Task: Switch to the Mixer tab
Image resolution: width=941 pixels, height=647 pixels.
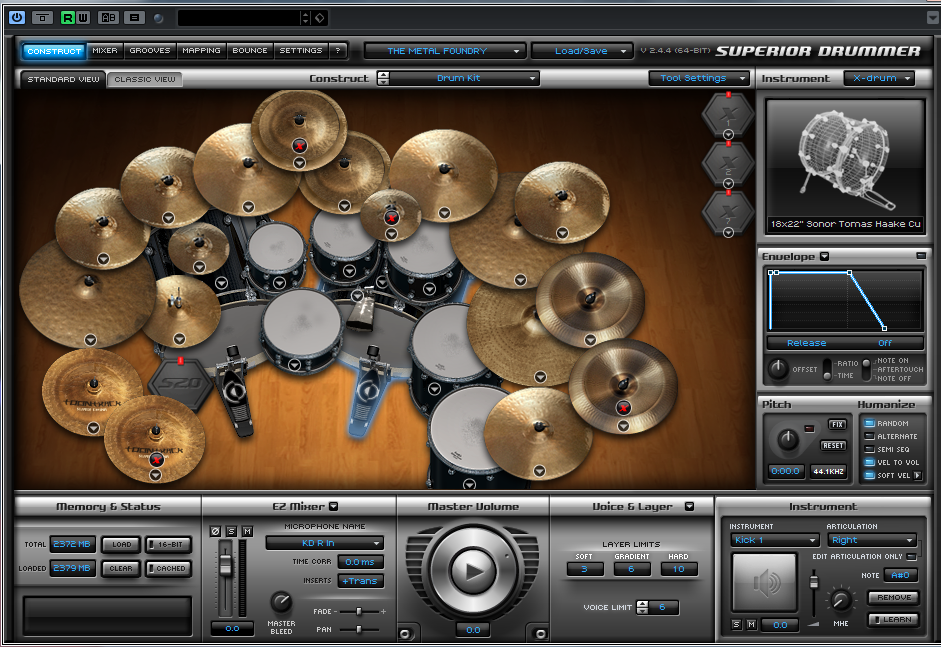Action: (105, 50)
